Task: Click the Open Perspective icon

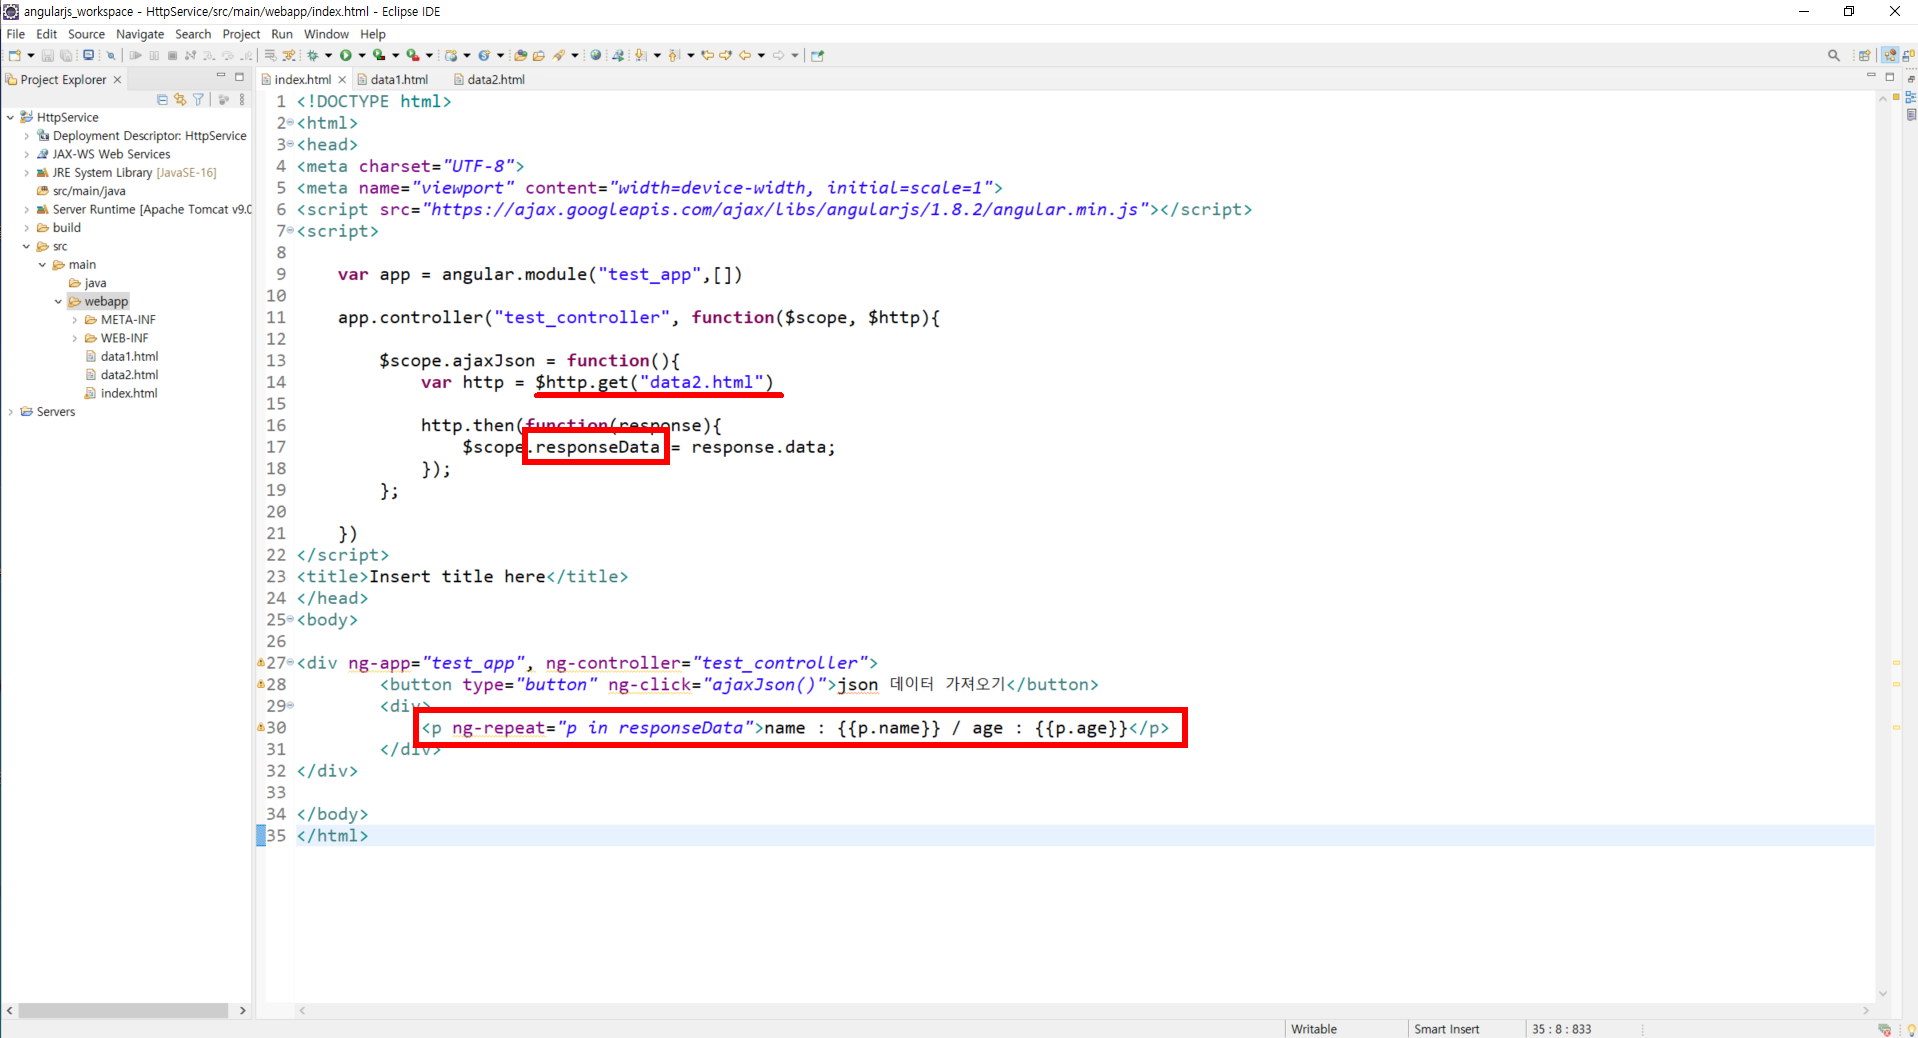Action: tap(1864, 55)
